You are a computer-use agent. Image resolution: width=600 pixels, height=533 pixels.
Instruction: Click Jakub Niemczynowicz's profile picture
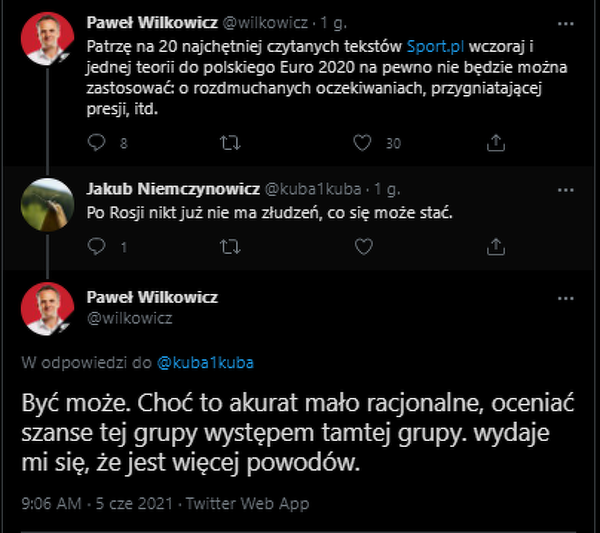coord(45,204)
